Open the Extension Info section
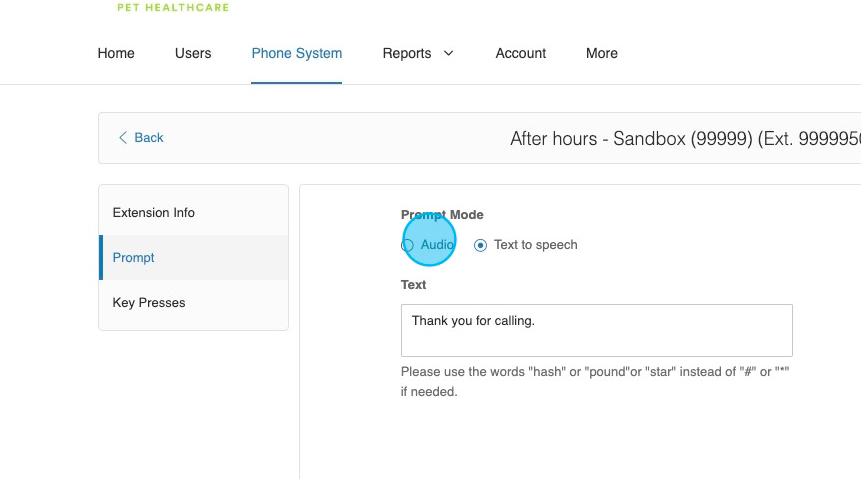This screenshot has height=479, width=861. [154, 212]
